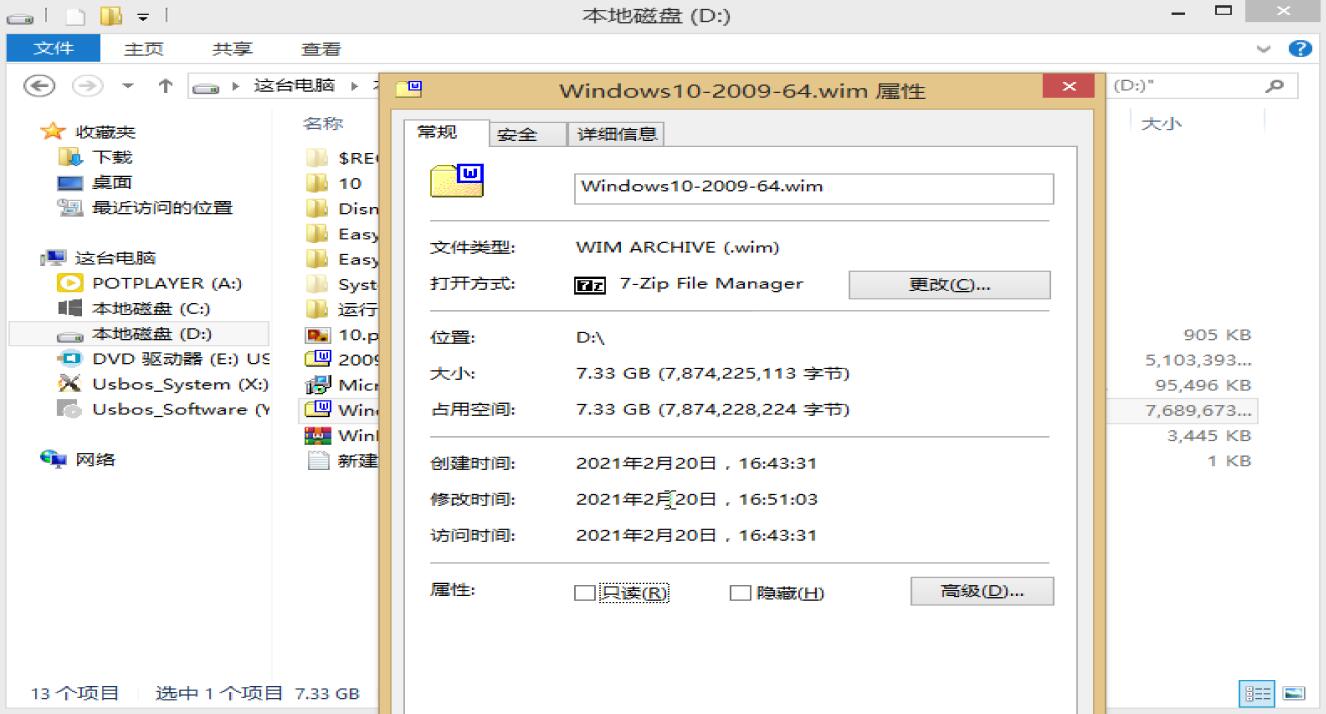The height and width of the screenshot is (714, 1326).
Task: Click the Micr installer file icon
Action: point(318,385)
